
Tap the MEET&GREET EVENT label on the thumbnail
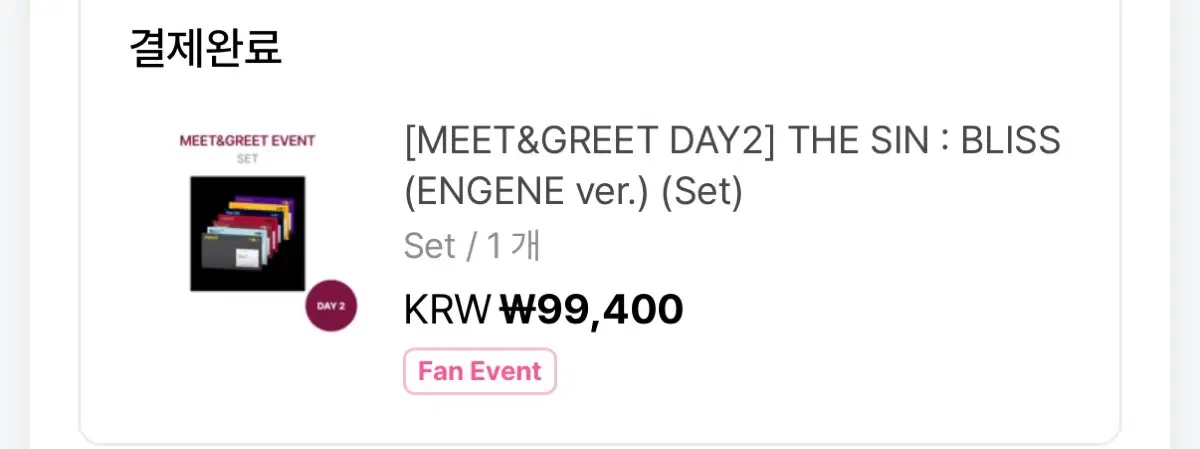coord(247,141)
